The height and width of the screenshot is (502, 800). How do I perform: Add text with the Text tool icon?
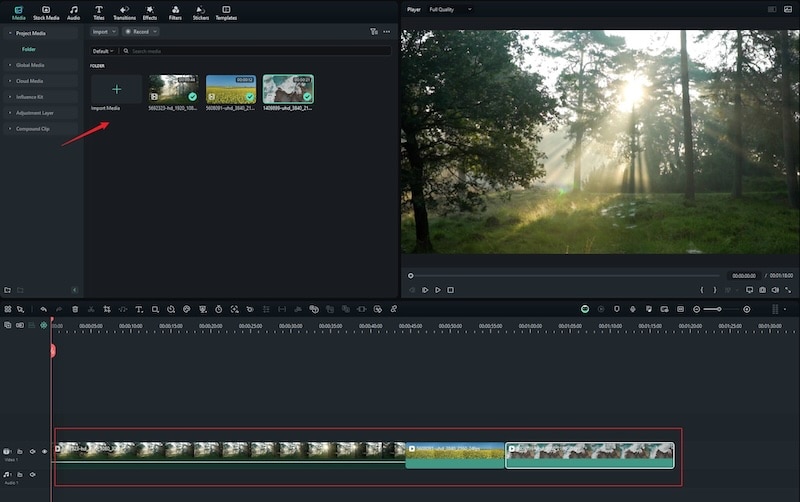139,309
